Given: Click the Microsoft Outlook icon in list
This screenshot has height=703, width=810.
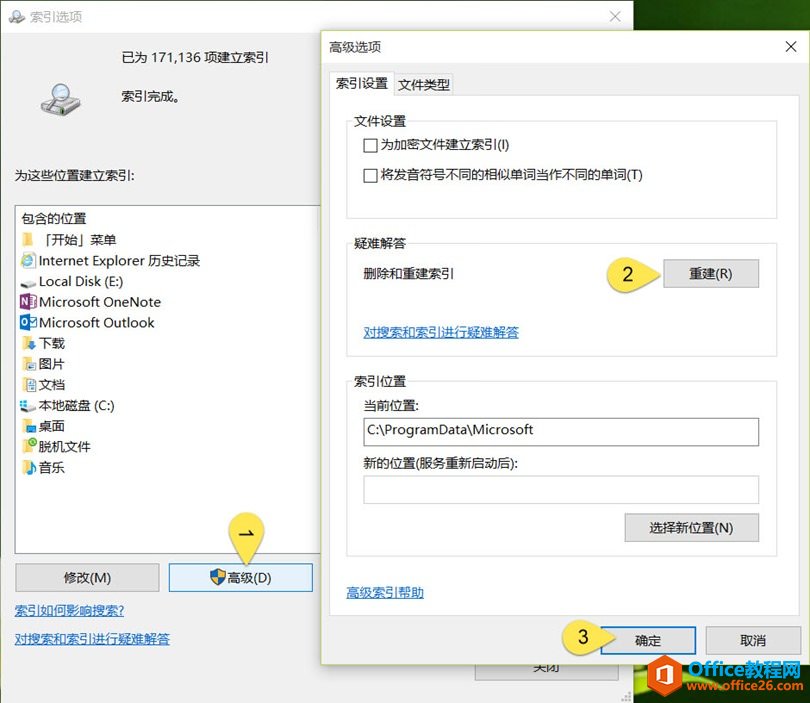Looking at the screenshot, I should pos(28,323).
